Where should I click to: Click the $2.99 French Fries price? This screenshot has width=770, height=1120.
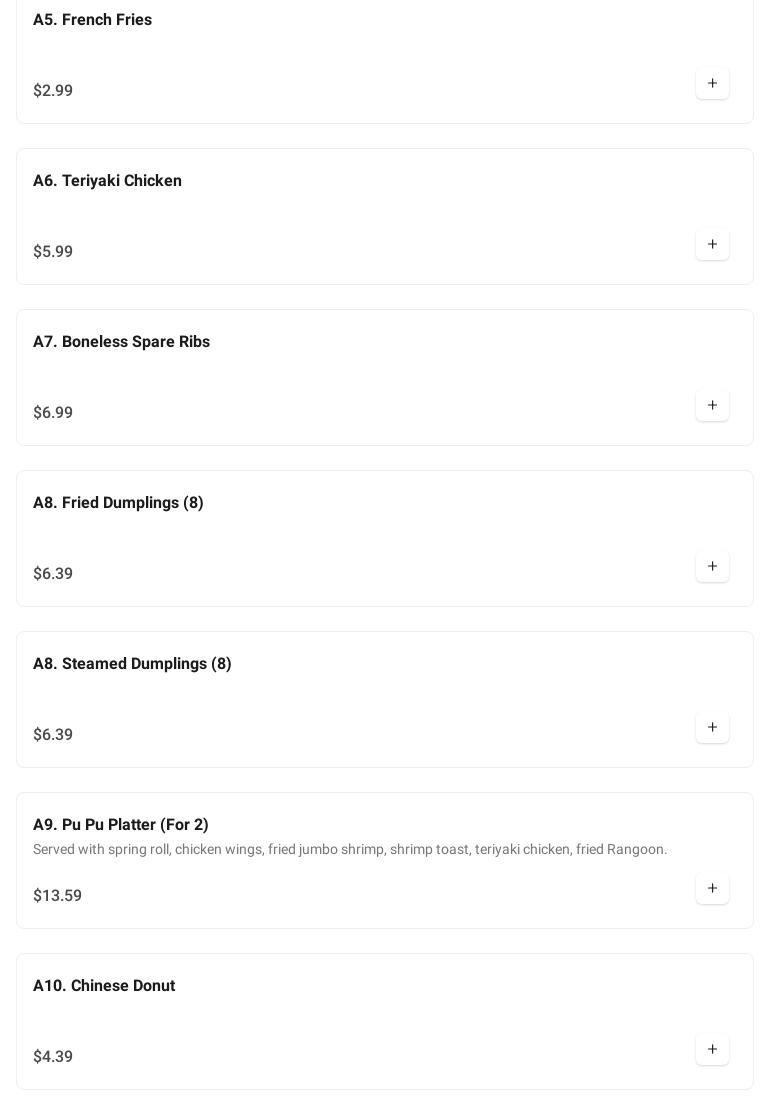point(53,91)
